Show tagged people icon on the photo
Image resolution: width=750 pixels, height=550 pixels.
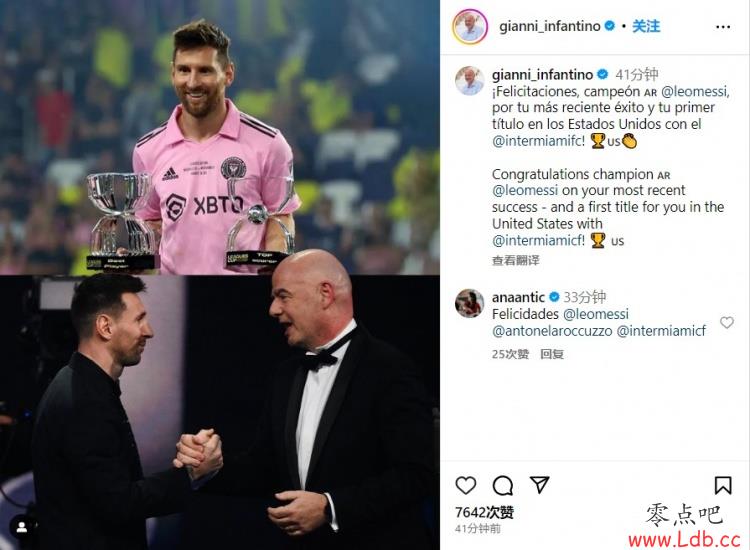(22, 527)
